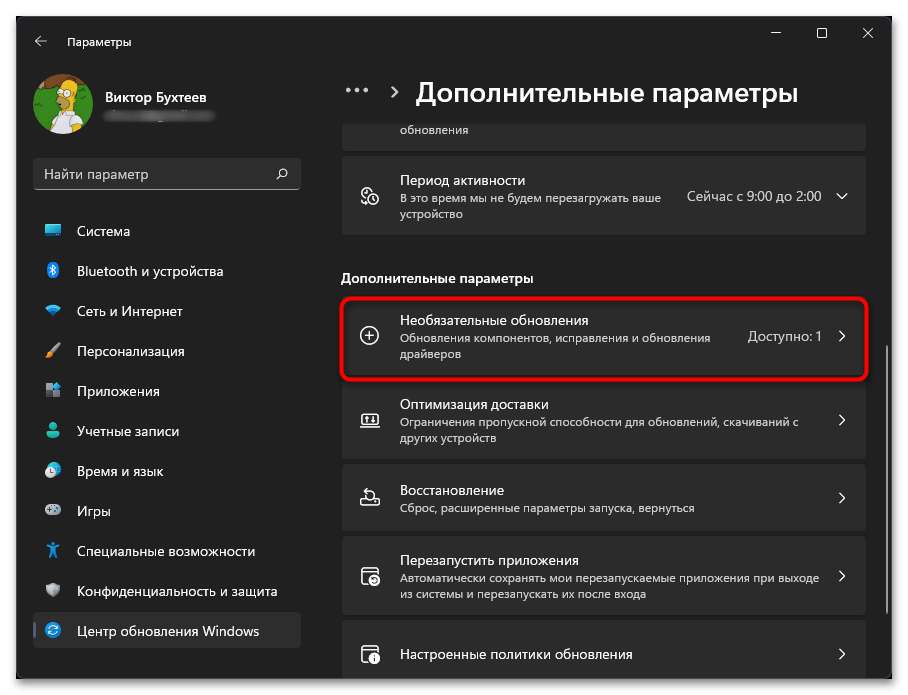Go to Сеть и Интернет

[x=167, y=311]
